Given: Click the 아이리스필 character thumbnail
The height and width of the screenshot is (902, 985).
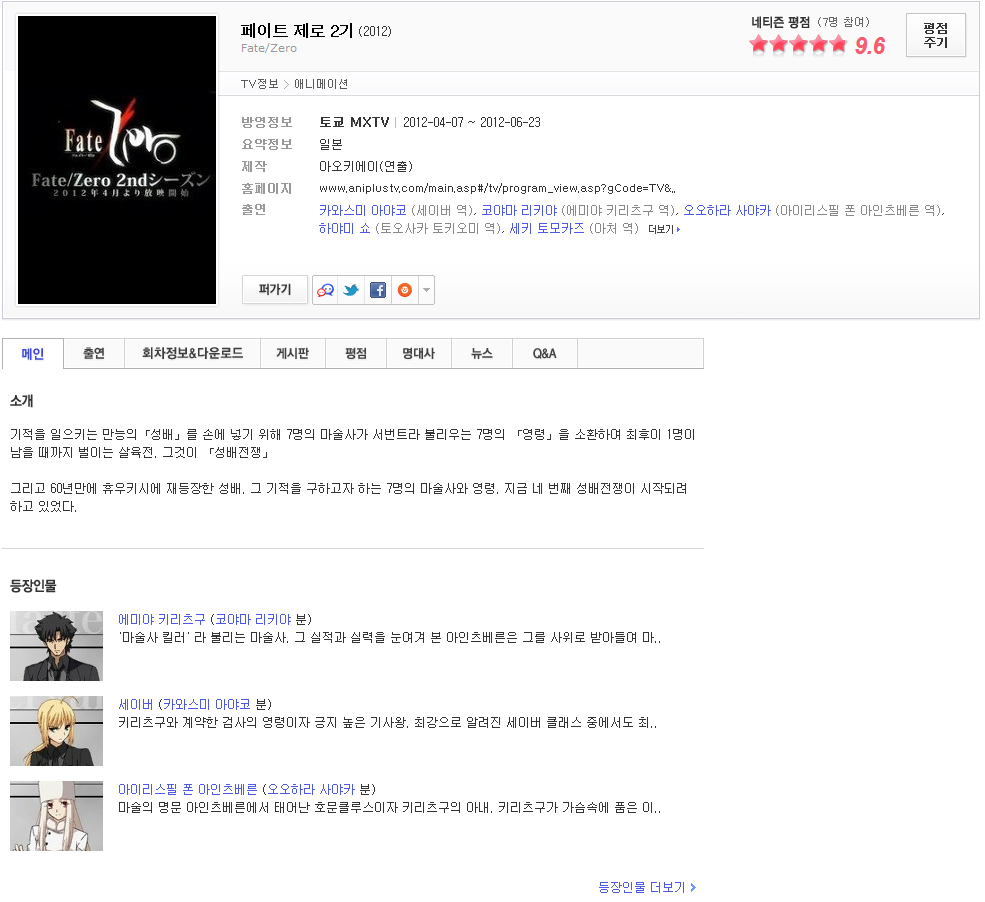Looking at the screenshot, I should pyautogui.click(x=57, y=816).
